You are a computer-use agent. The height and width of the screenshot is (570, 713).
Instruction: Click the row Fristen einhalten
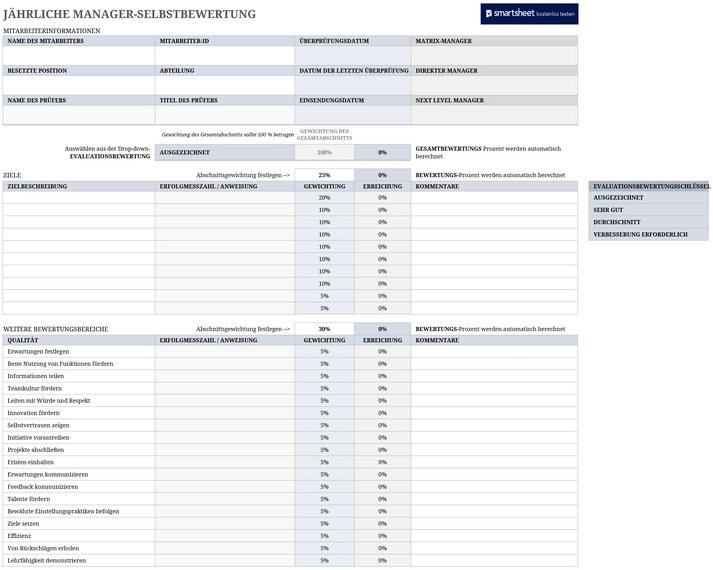tap(290, 462)
